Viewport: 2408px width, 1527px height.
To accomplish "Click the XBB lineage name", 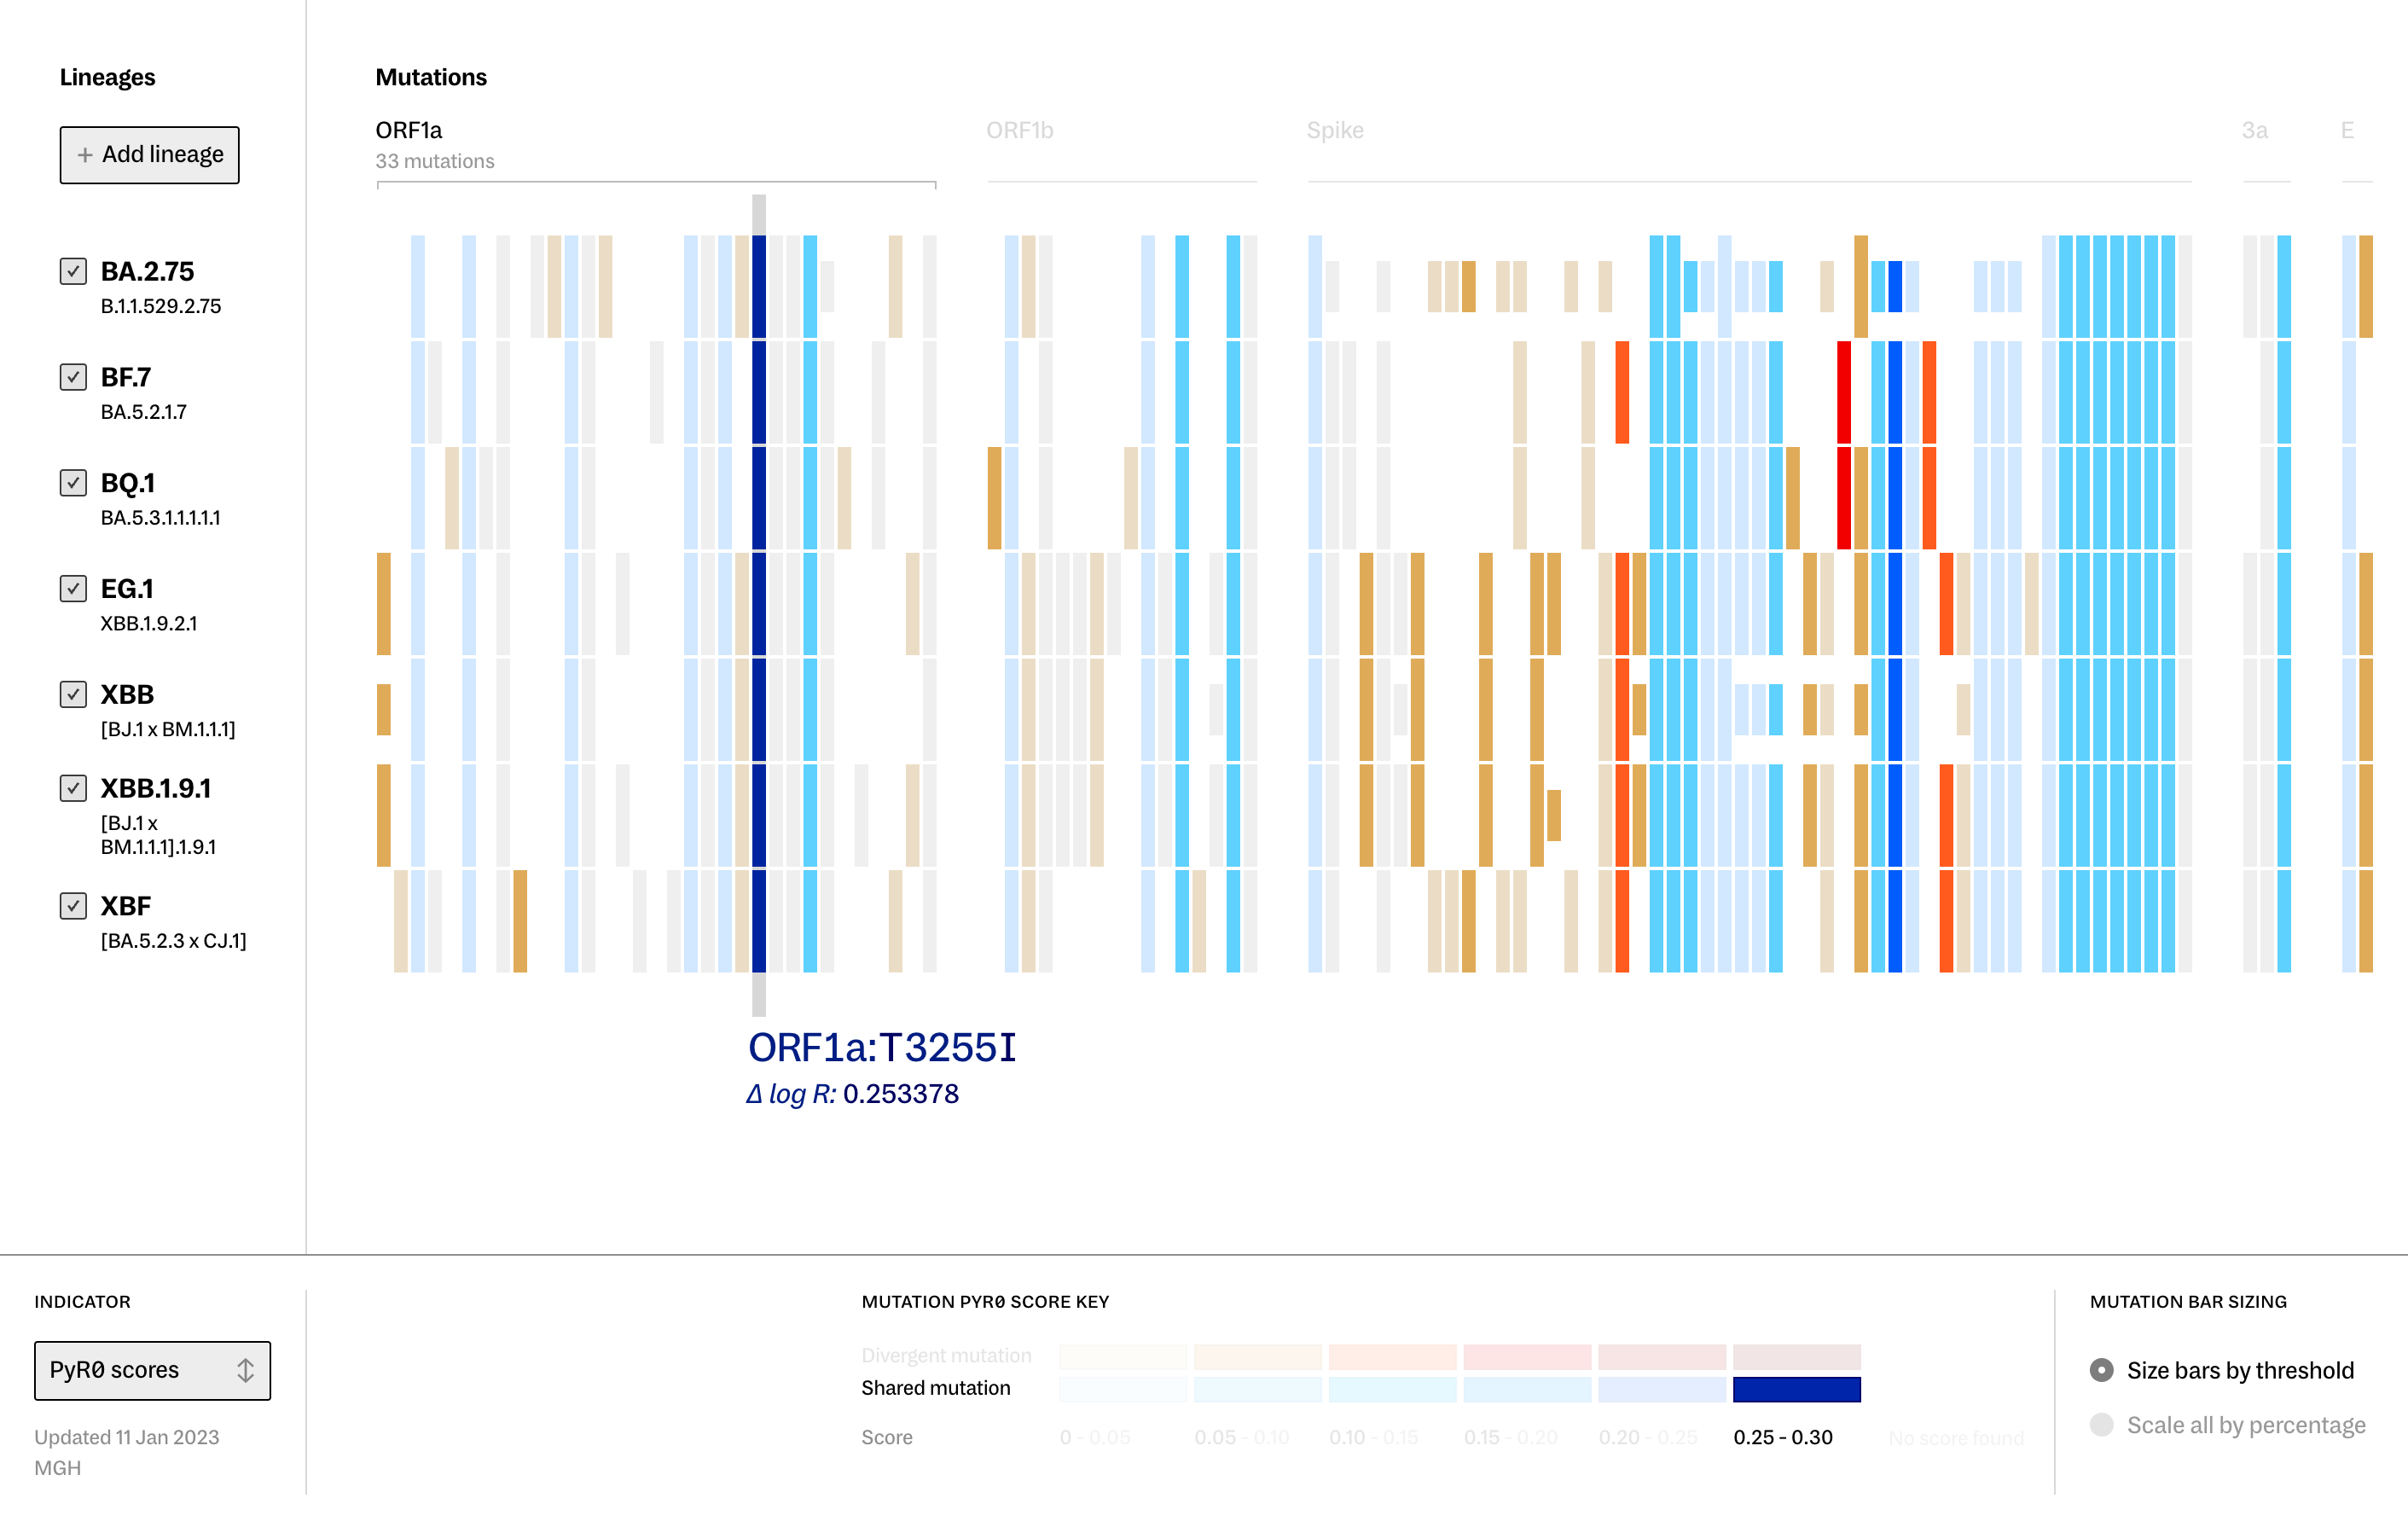I will tap(127, 695).
